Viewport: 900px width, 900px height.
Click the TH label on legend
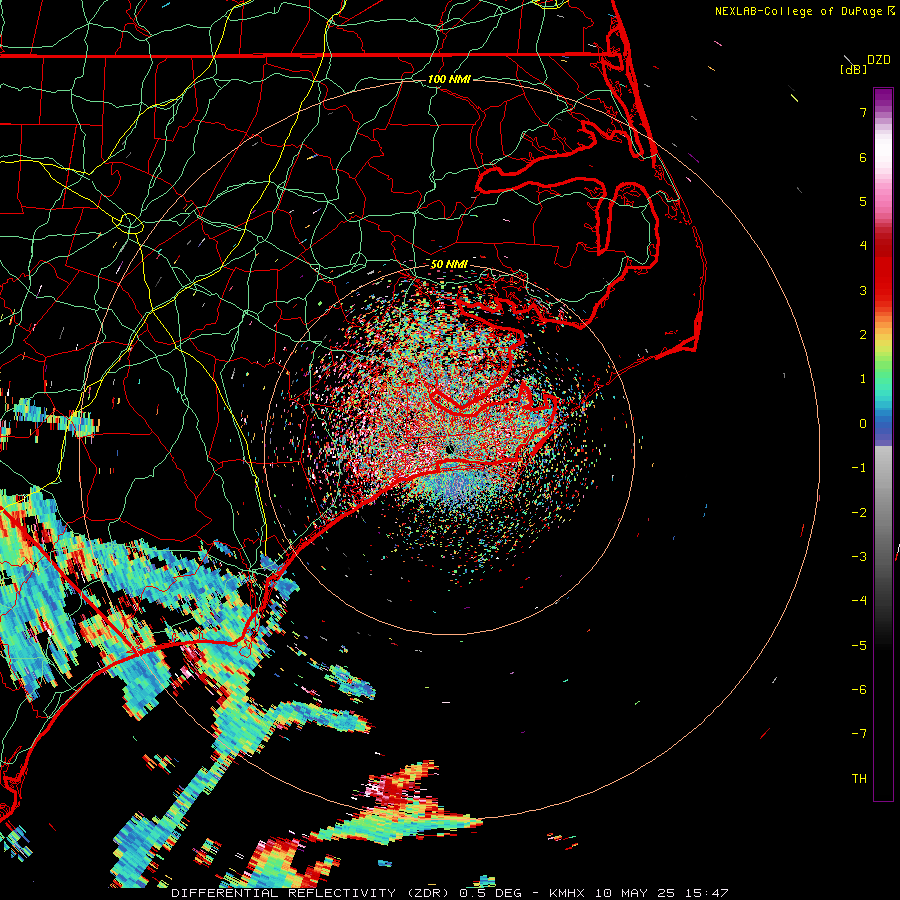(859, 779)
